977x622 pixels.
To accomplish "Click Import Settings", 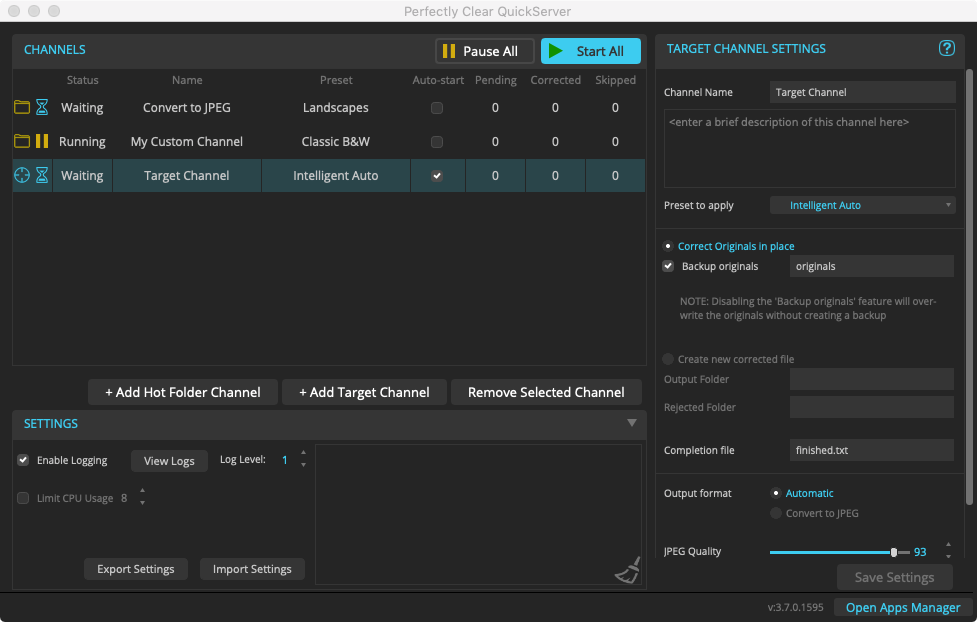I will point(252,569).
